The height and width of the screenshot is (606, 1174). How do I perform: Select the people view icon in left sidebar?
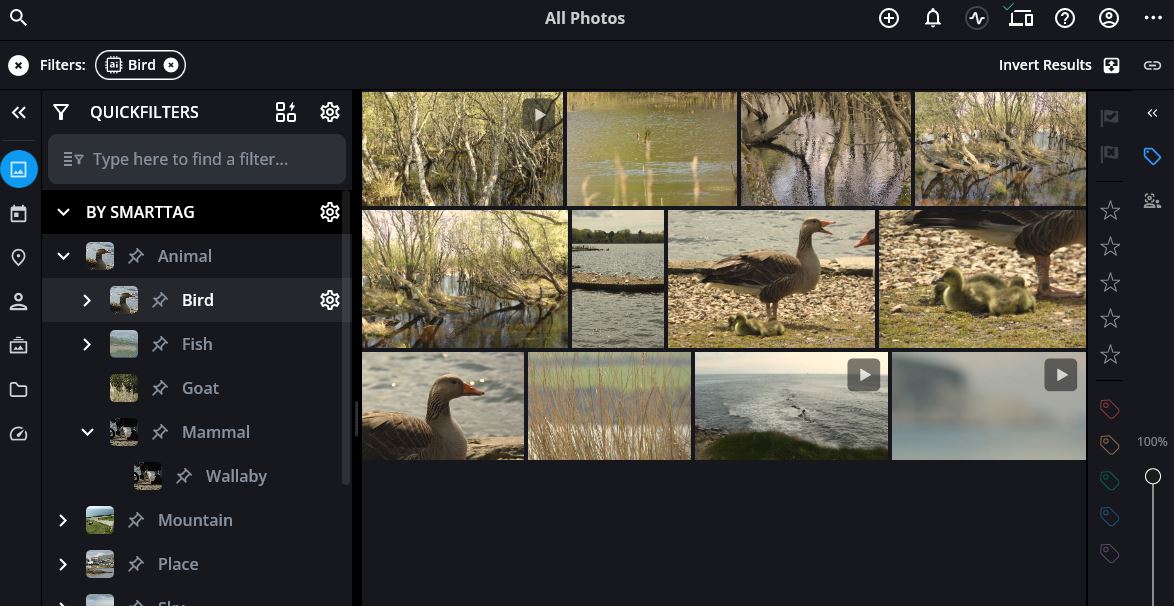pyautogui.click(x=18, y=301)
